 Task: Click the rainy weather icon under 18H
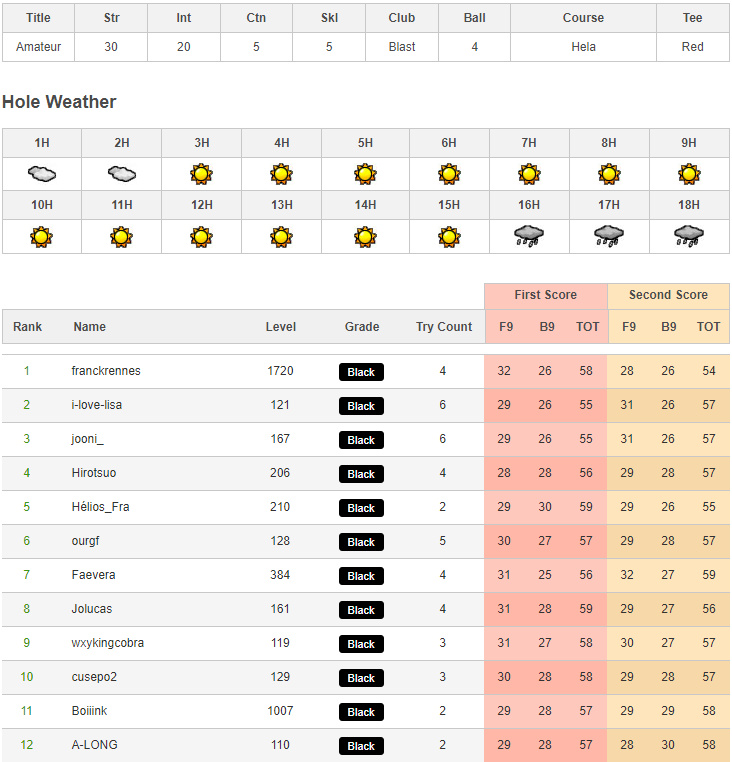pyautogui.click(x=689, y=236)
